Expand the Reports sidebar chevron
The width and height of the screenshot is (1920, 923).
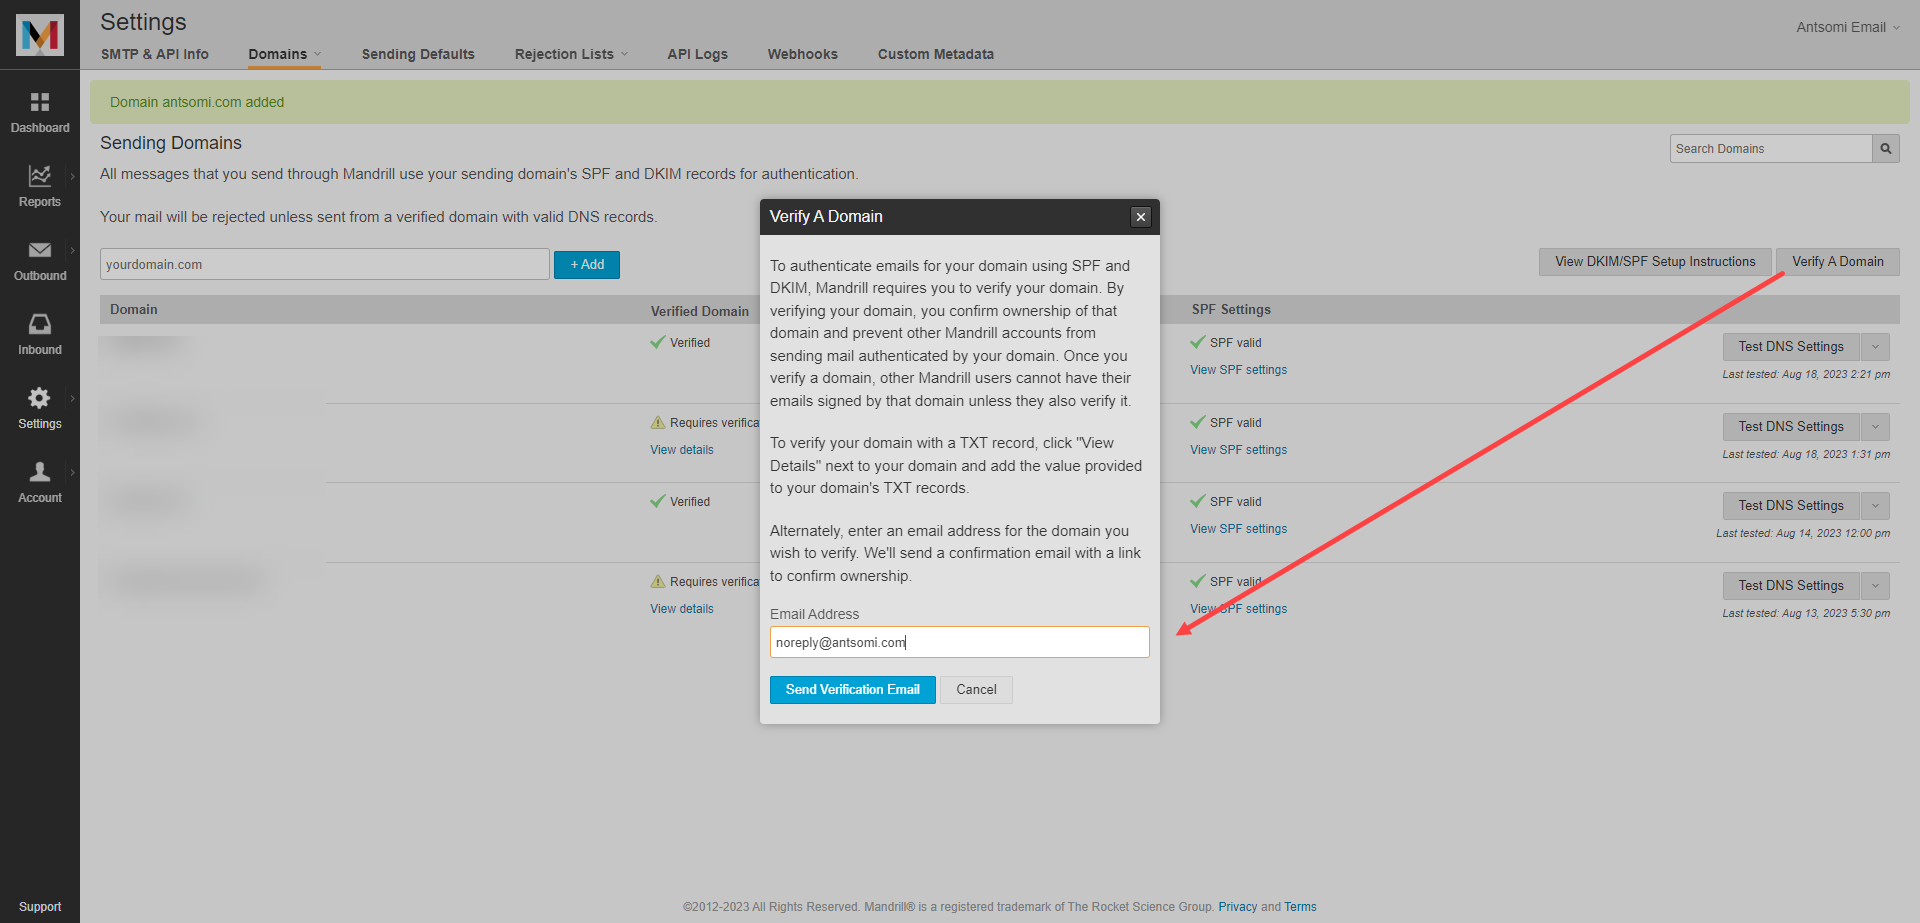click(72, 176)
